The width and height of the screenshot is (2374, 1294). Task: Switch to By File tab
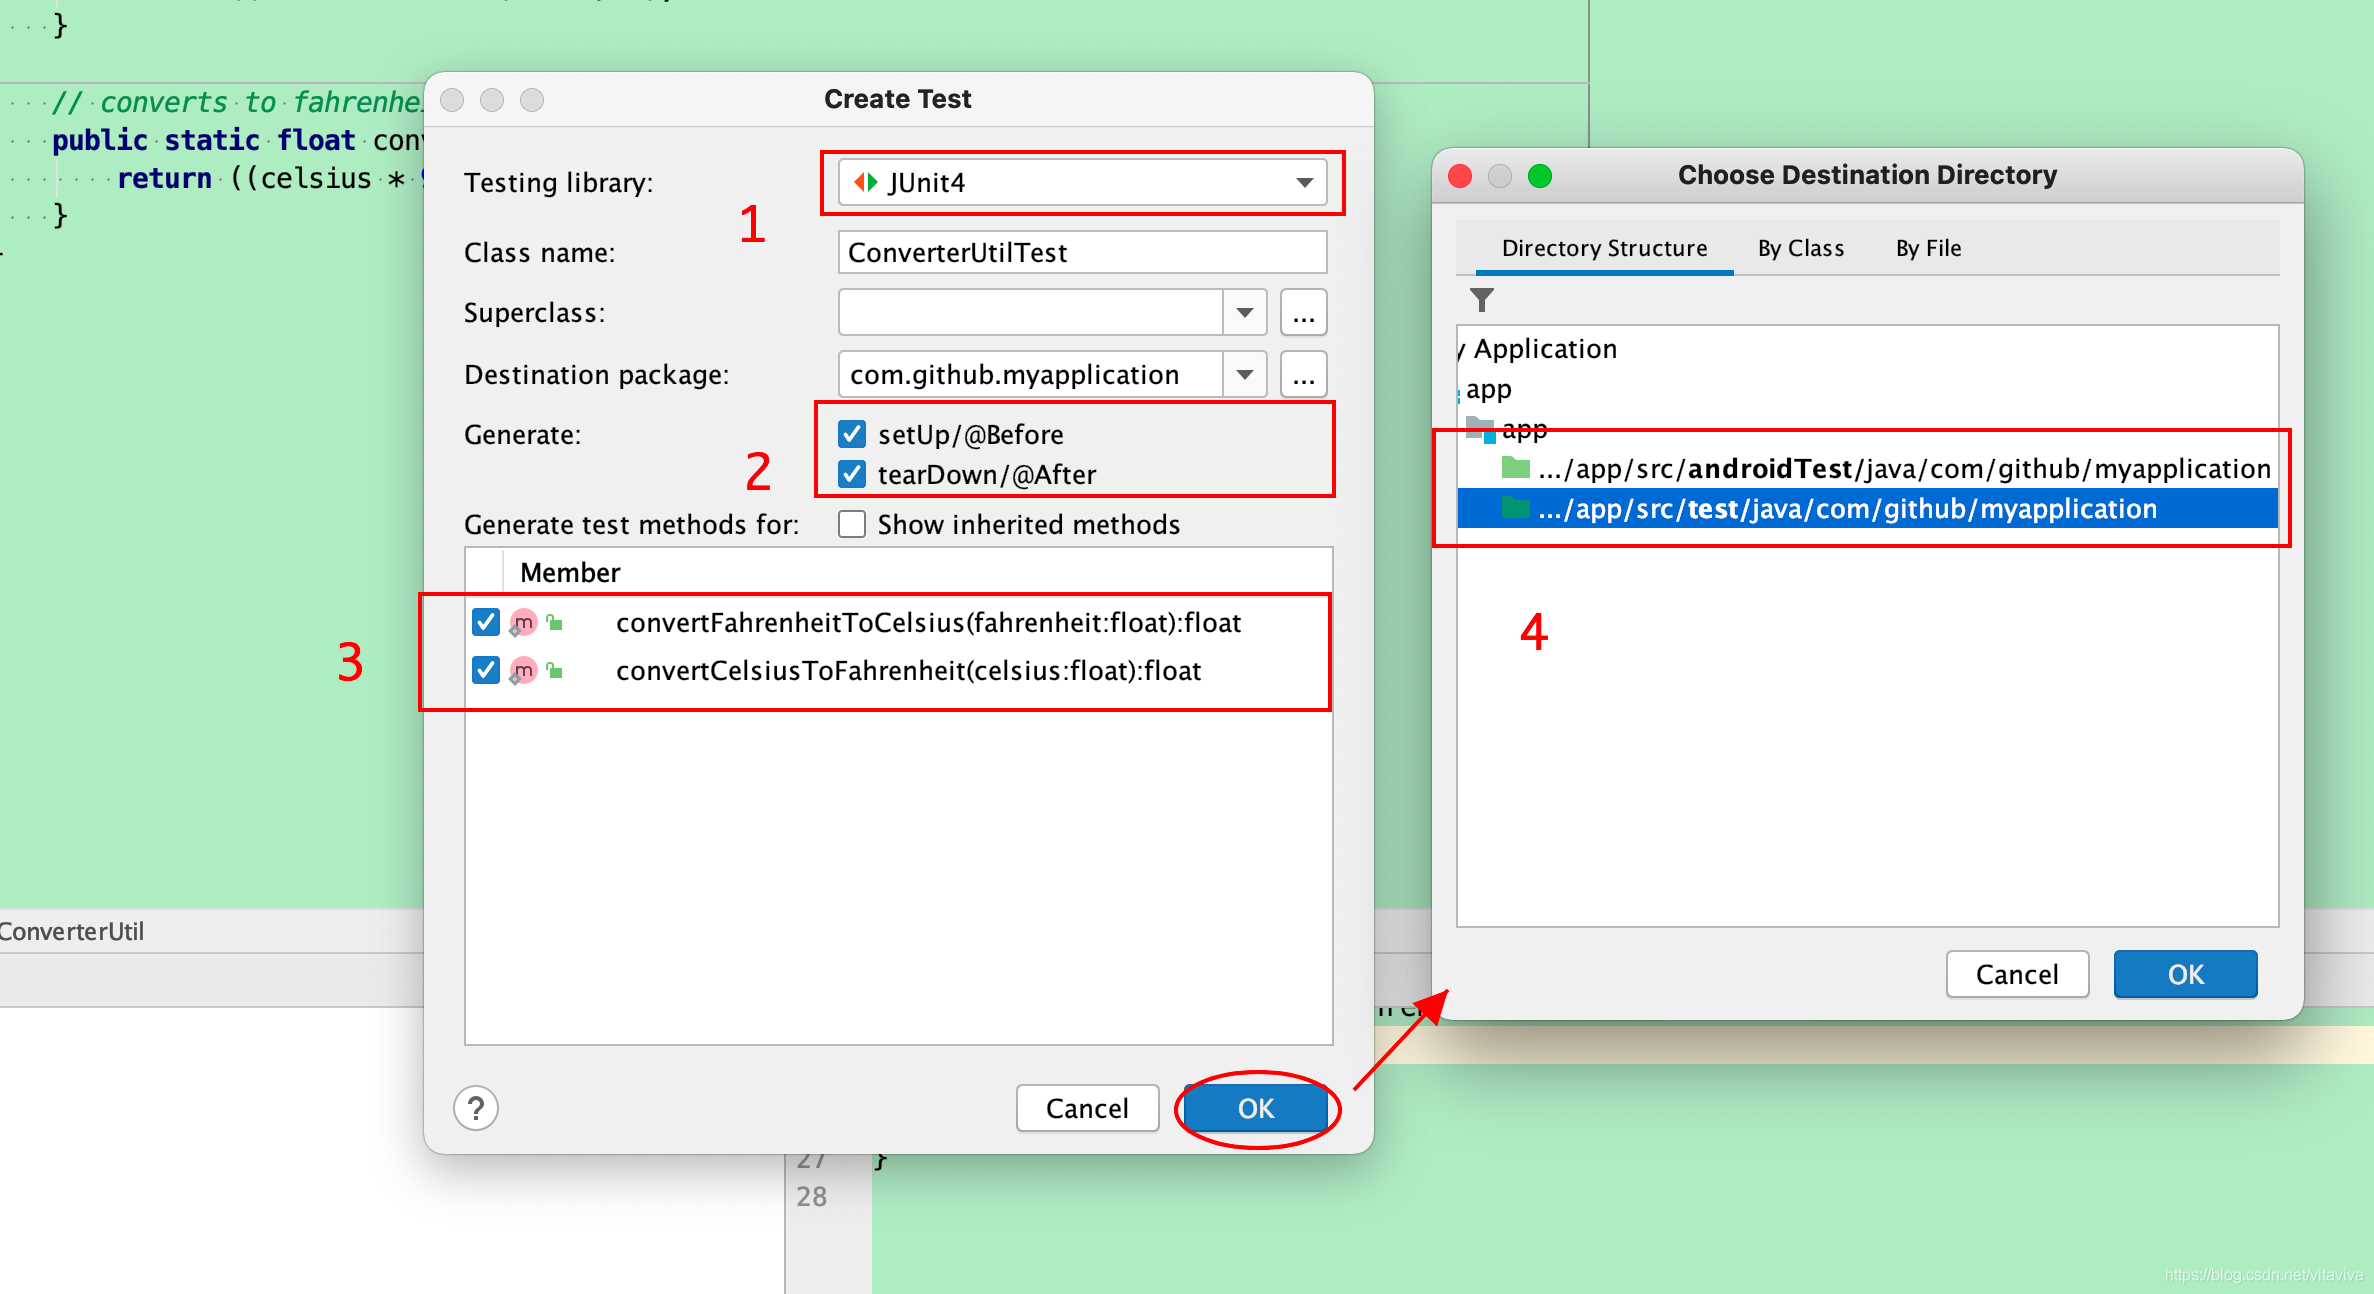1928,248
